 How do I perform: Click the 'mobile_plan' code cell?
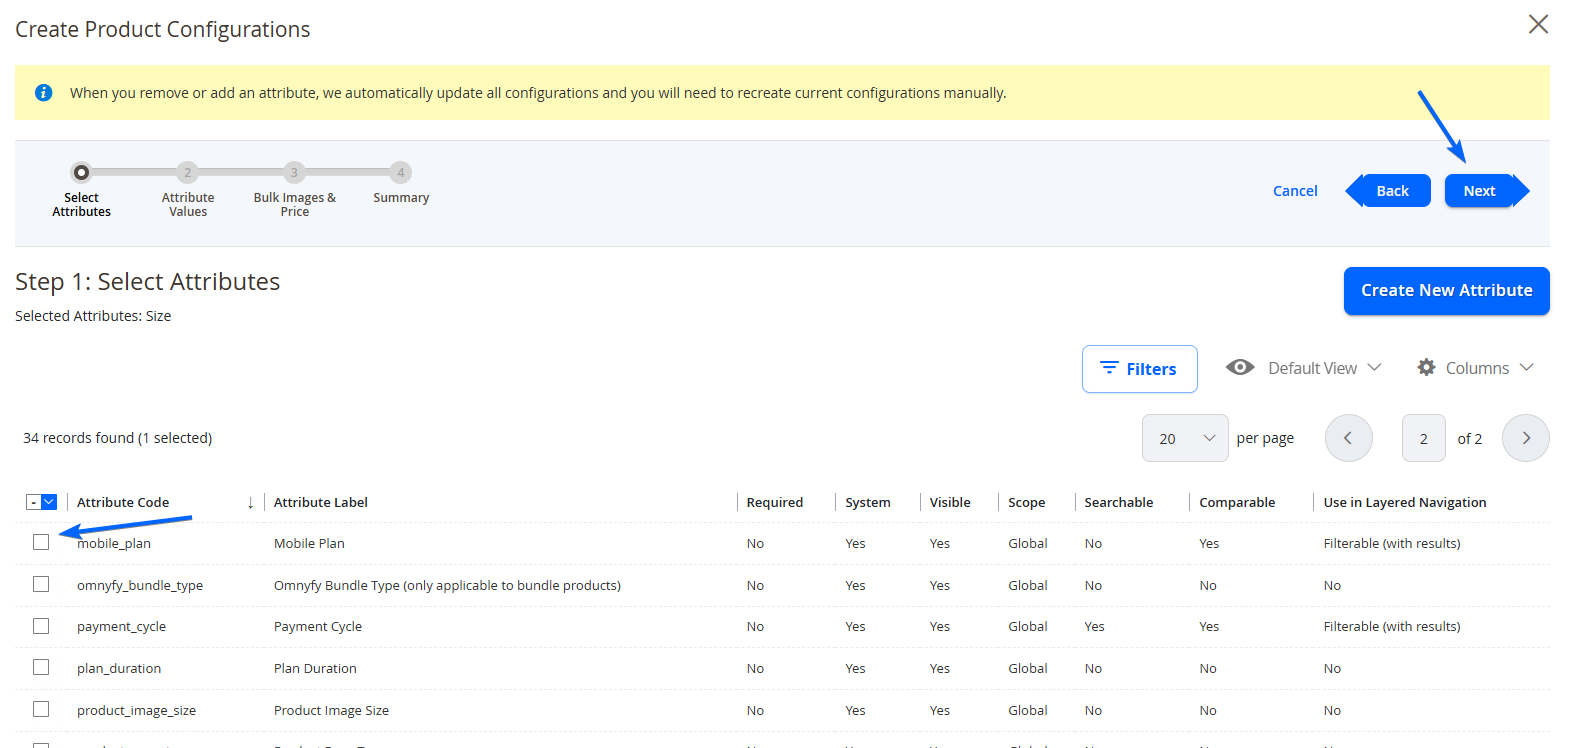(x=114, y=544)
